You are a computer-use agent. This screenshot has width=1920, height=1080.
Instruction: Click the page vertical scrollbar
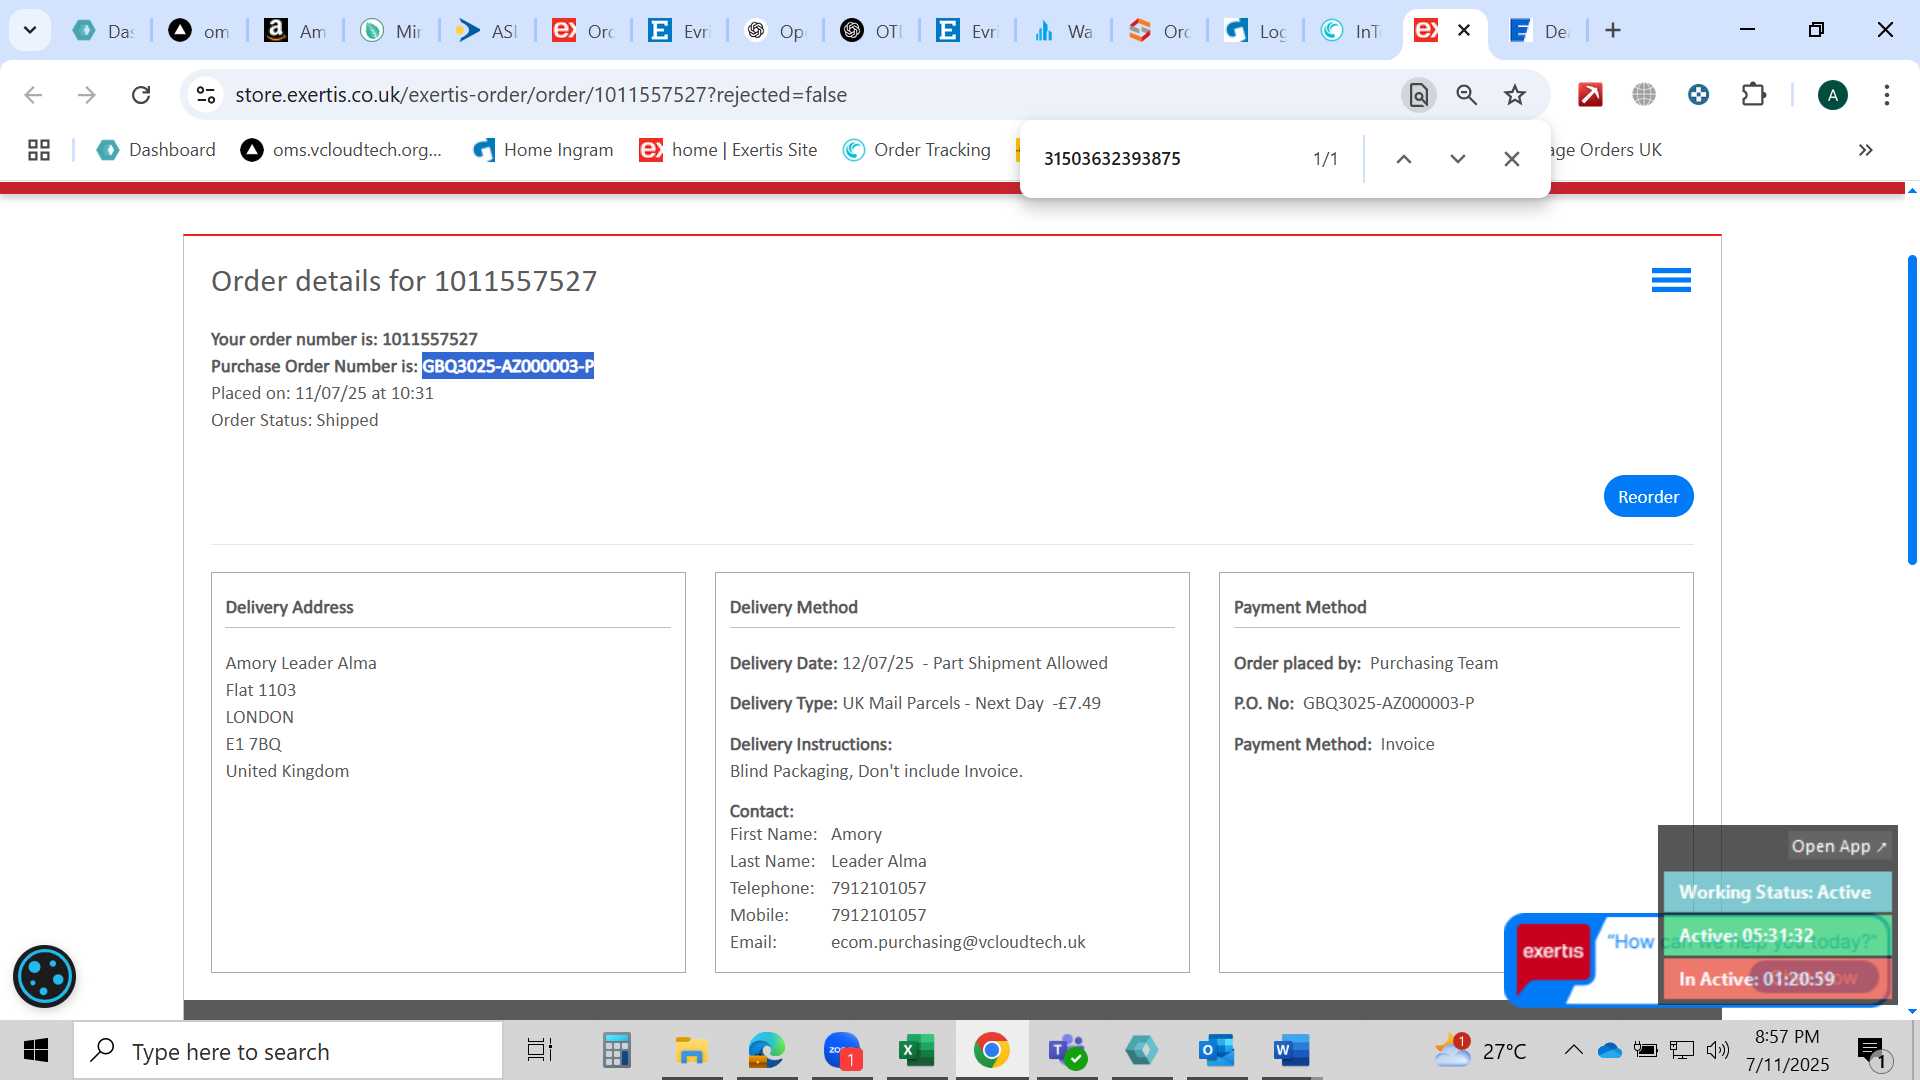click(x=1912, y=410)
